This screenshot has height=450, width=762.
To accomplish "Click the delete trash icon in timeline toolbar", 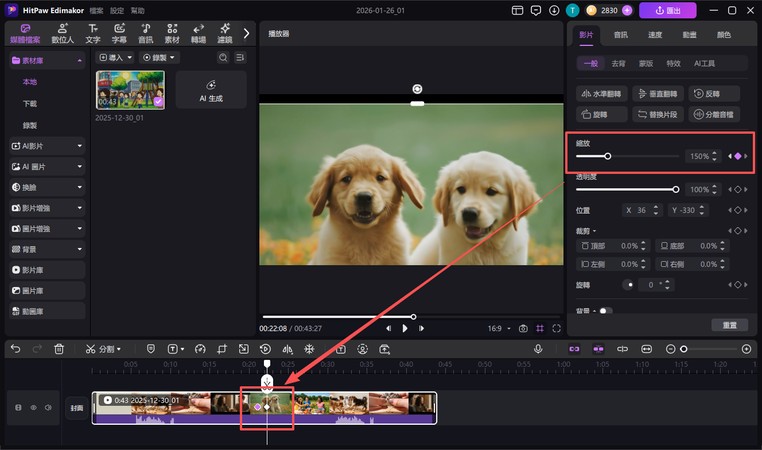I will point(59,349).
